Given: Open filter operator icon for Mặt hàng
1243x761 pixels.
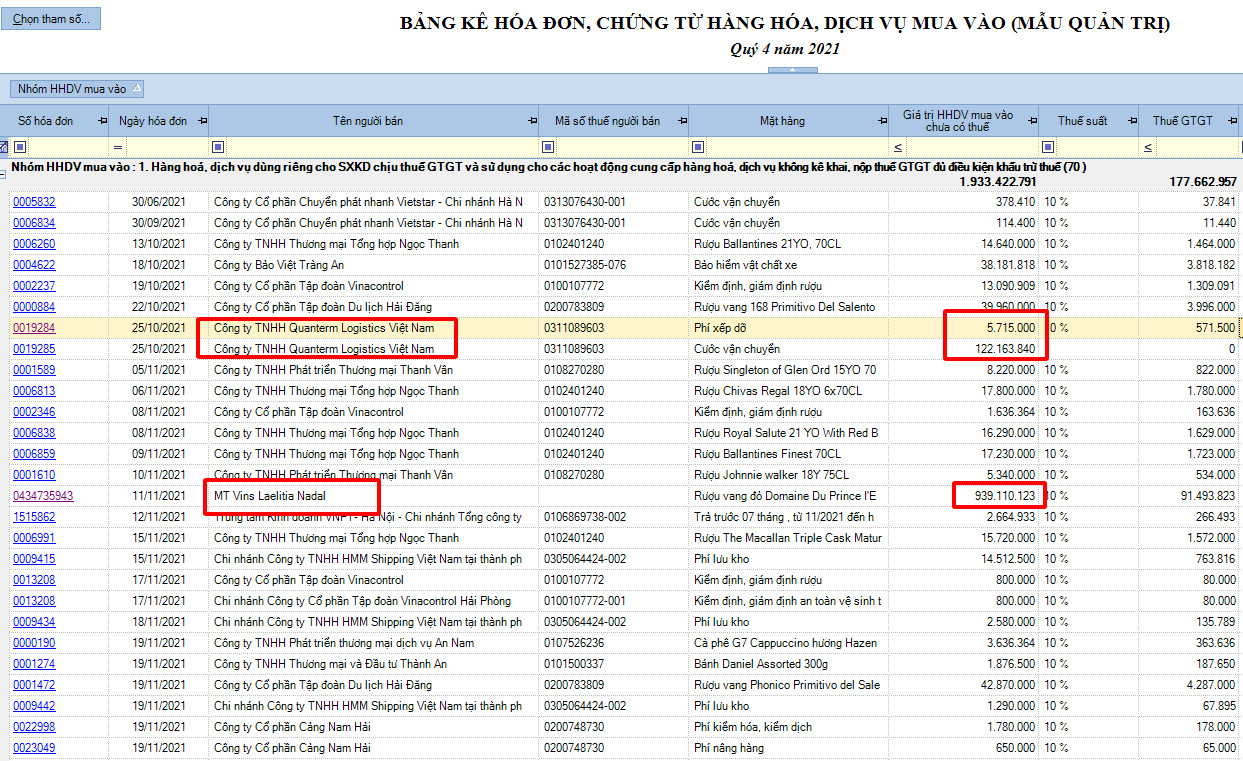Looking at the screenshot, I should click(697, 147).
